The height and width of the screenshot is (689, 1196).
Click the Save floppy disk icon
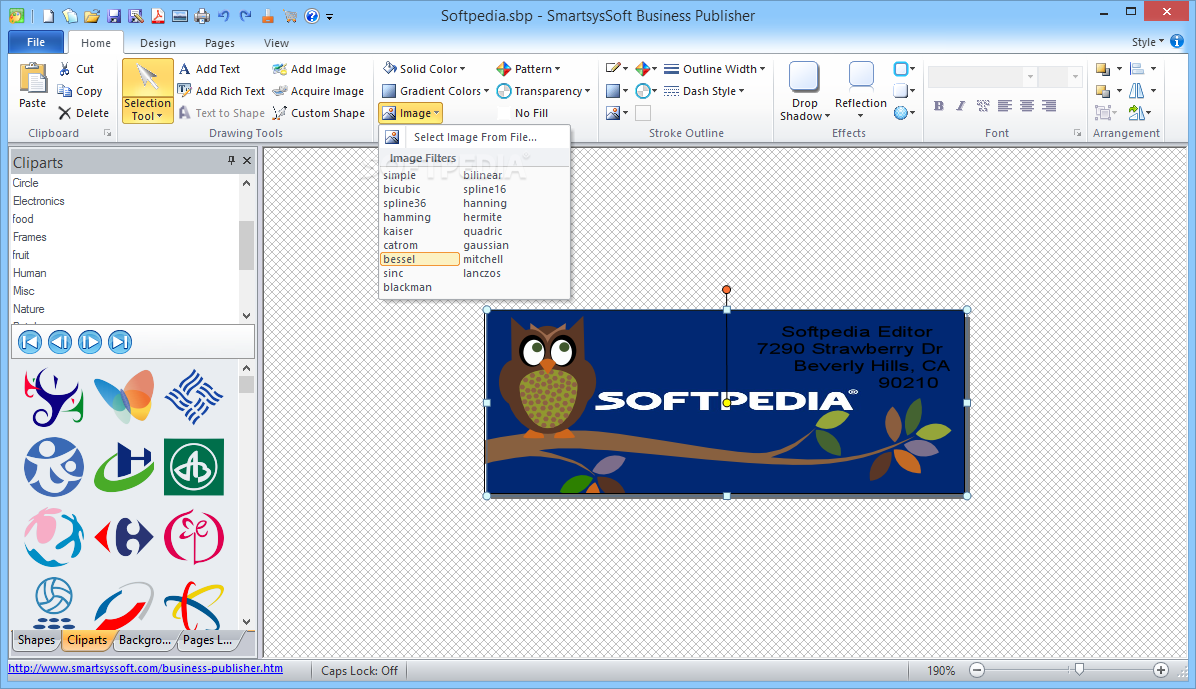pos(114,16)
